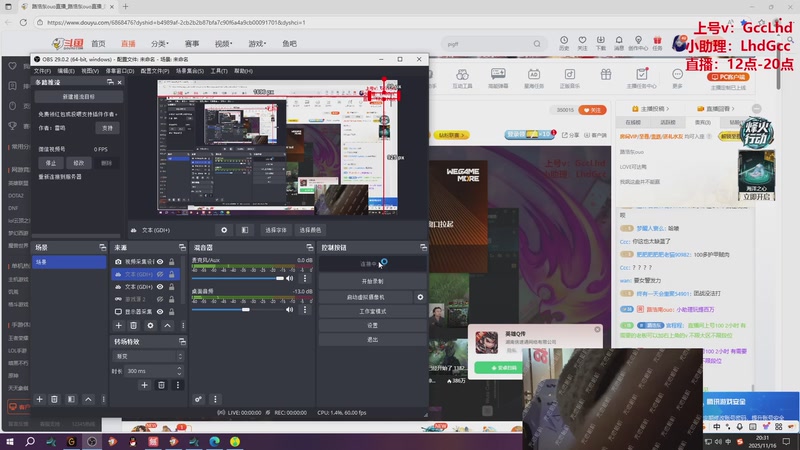Screen dimensions: 800x450
Task: Click 新建推流目标 in multi-stream panel
Action: 79,96
